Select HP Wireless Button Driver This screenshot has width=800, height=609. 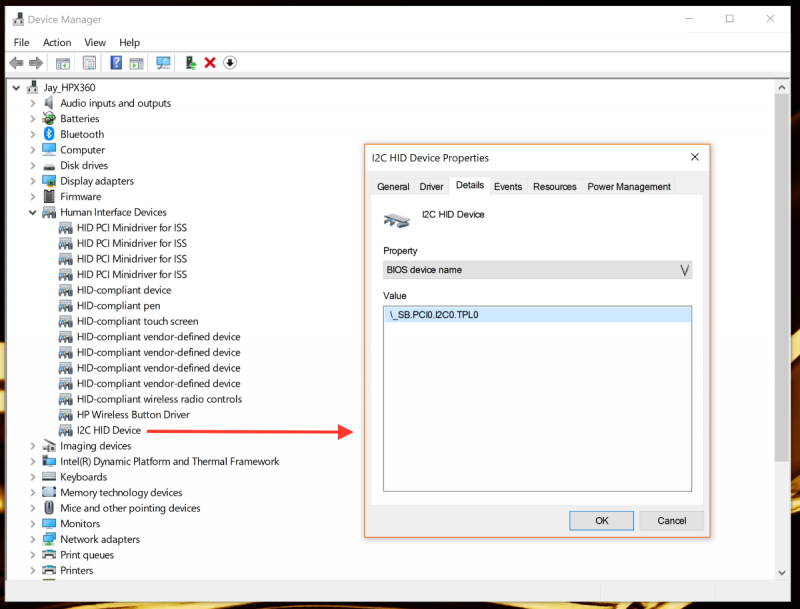[133, 415]
